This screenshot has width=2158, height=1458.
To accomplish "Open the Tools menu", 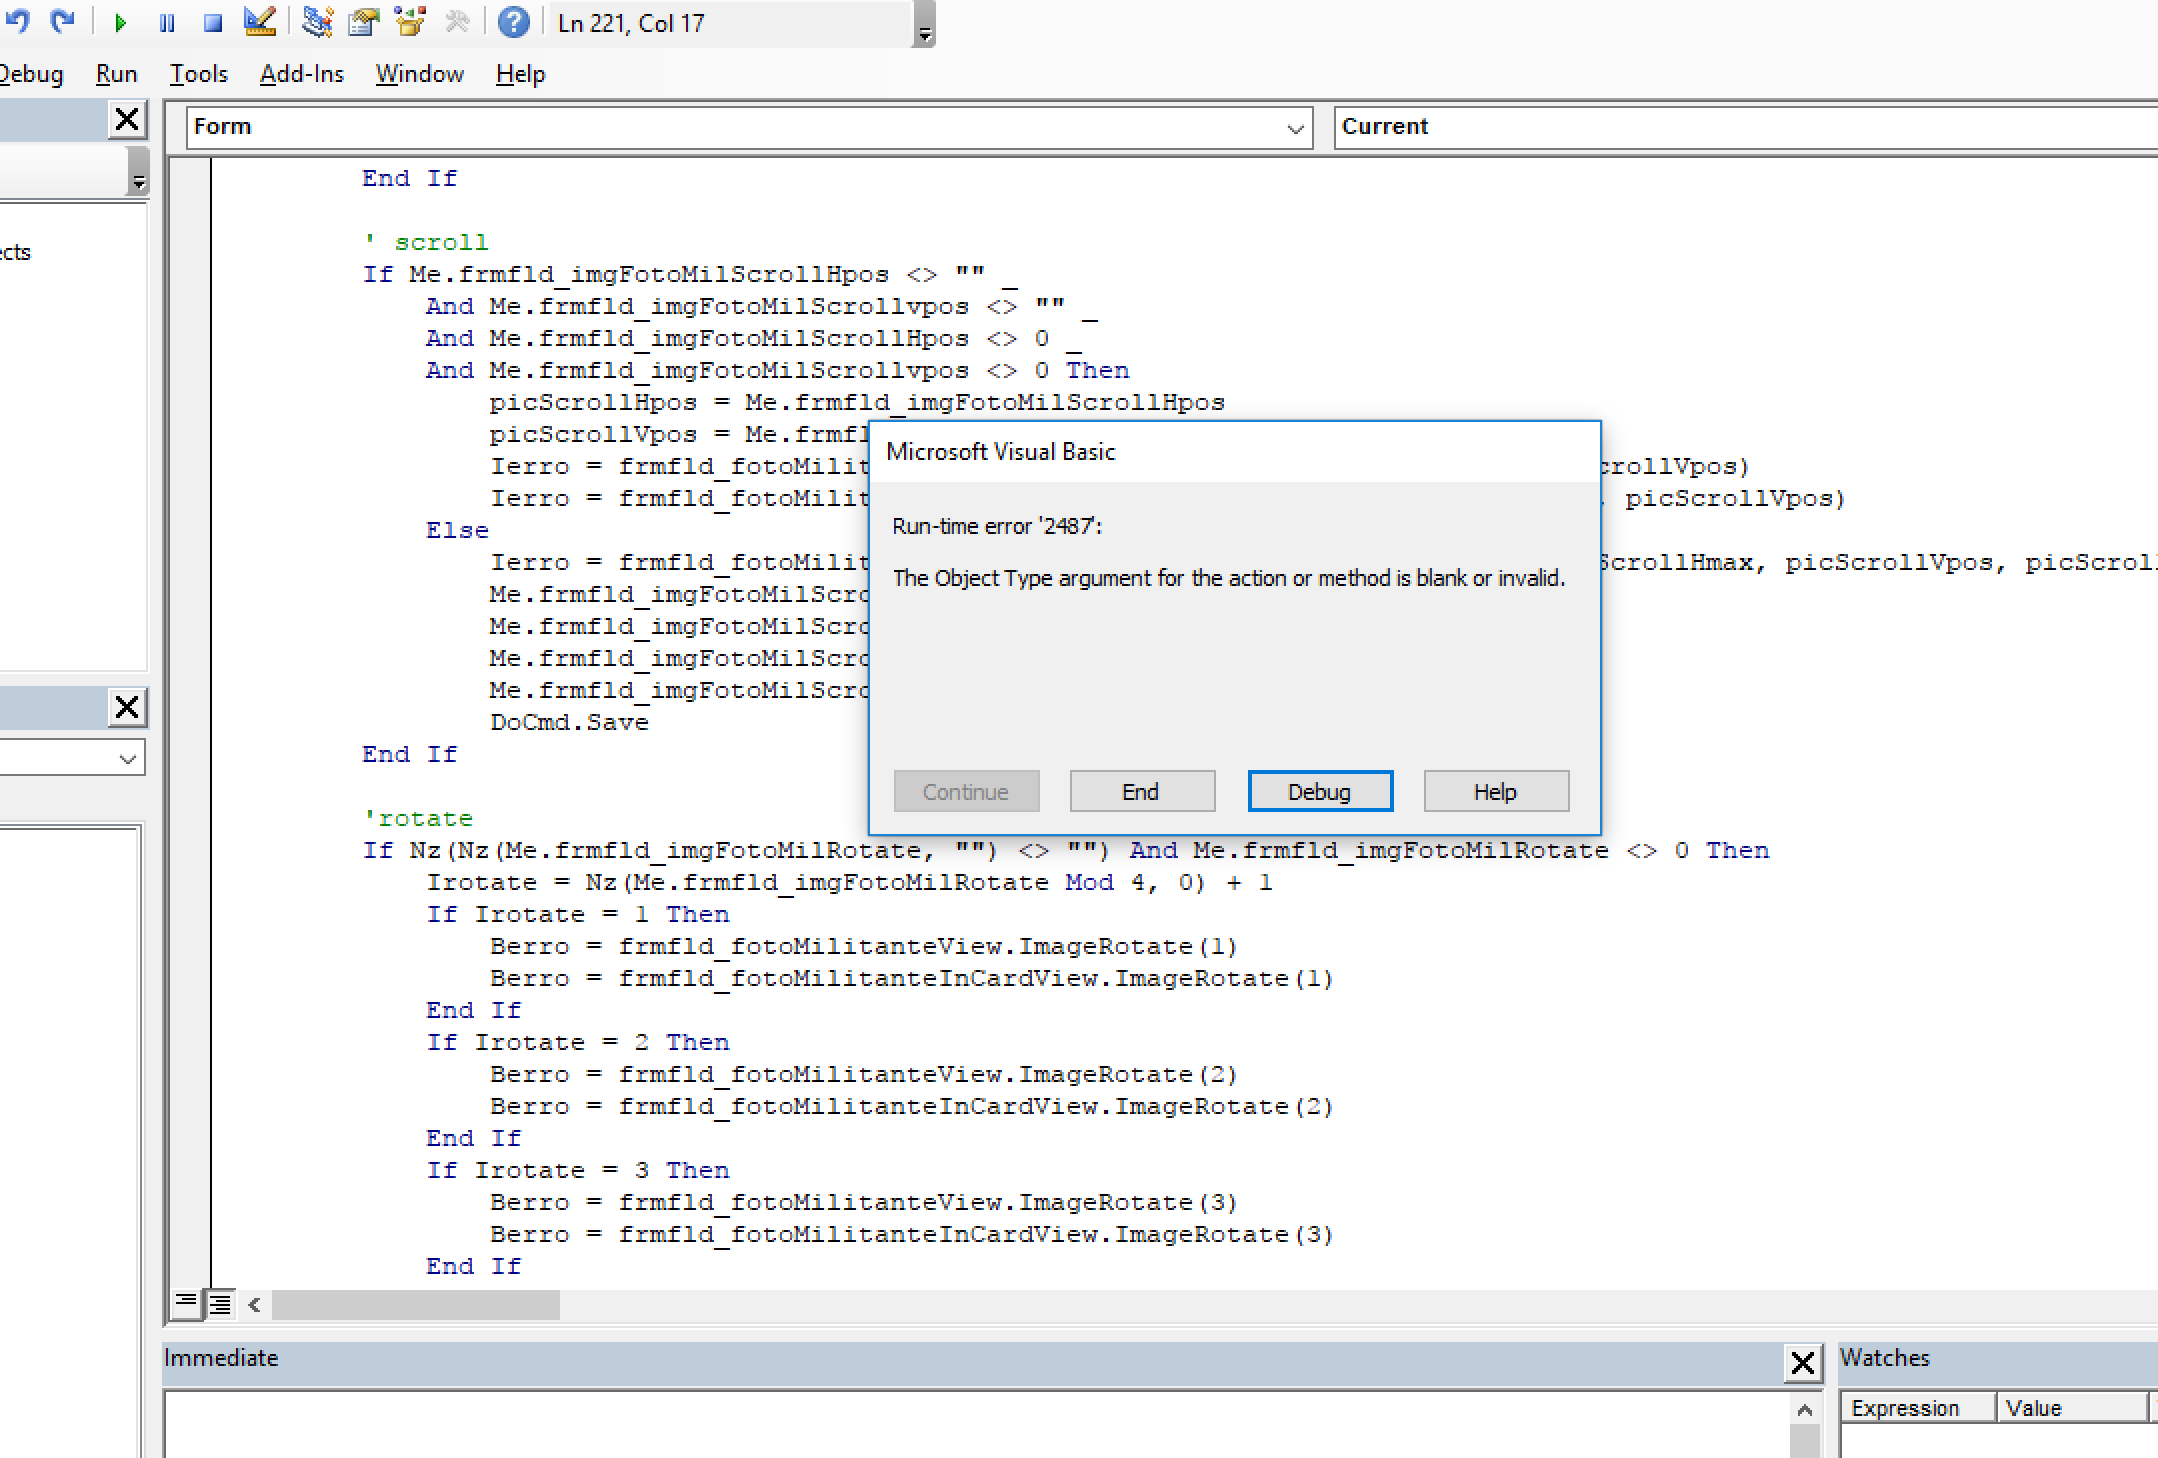I will 198,73.
